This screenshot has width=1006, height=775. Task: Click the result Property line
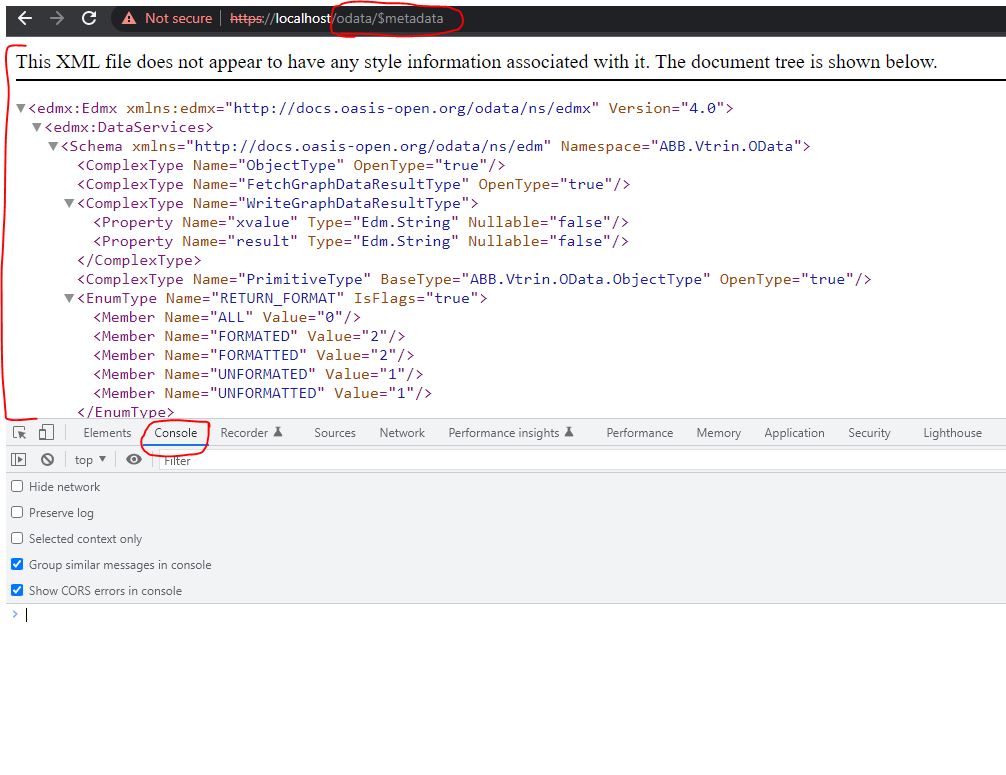pos(361,241)
